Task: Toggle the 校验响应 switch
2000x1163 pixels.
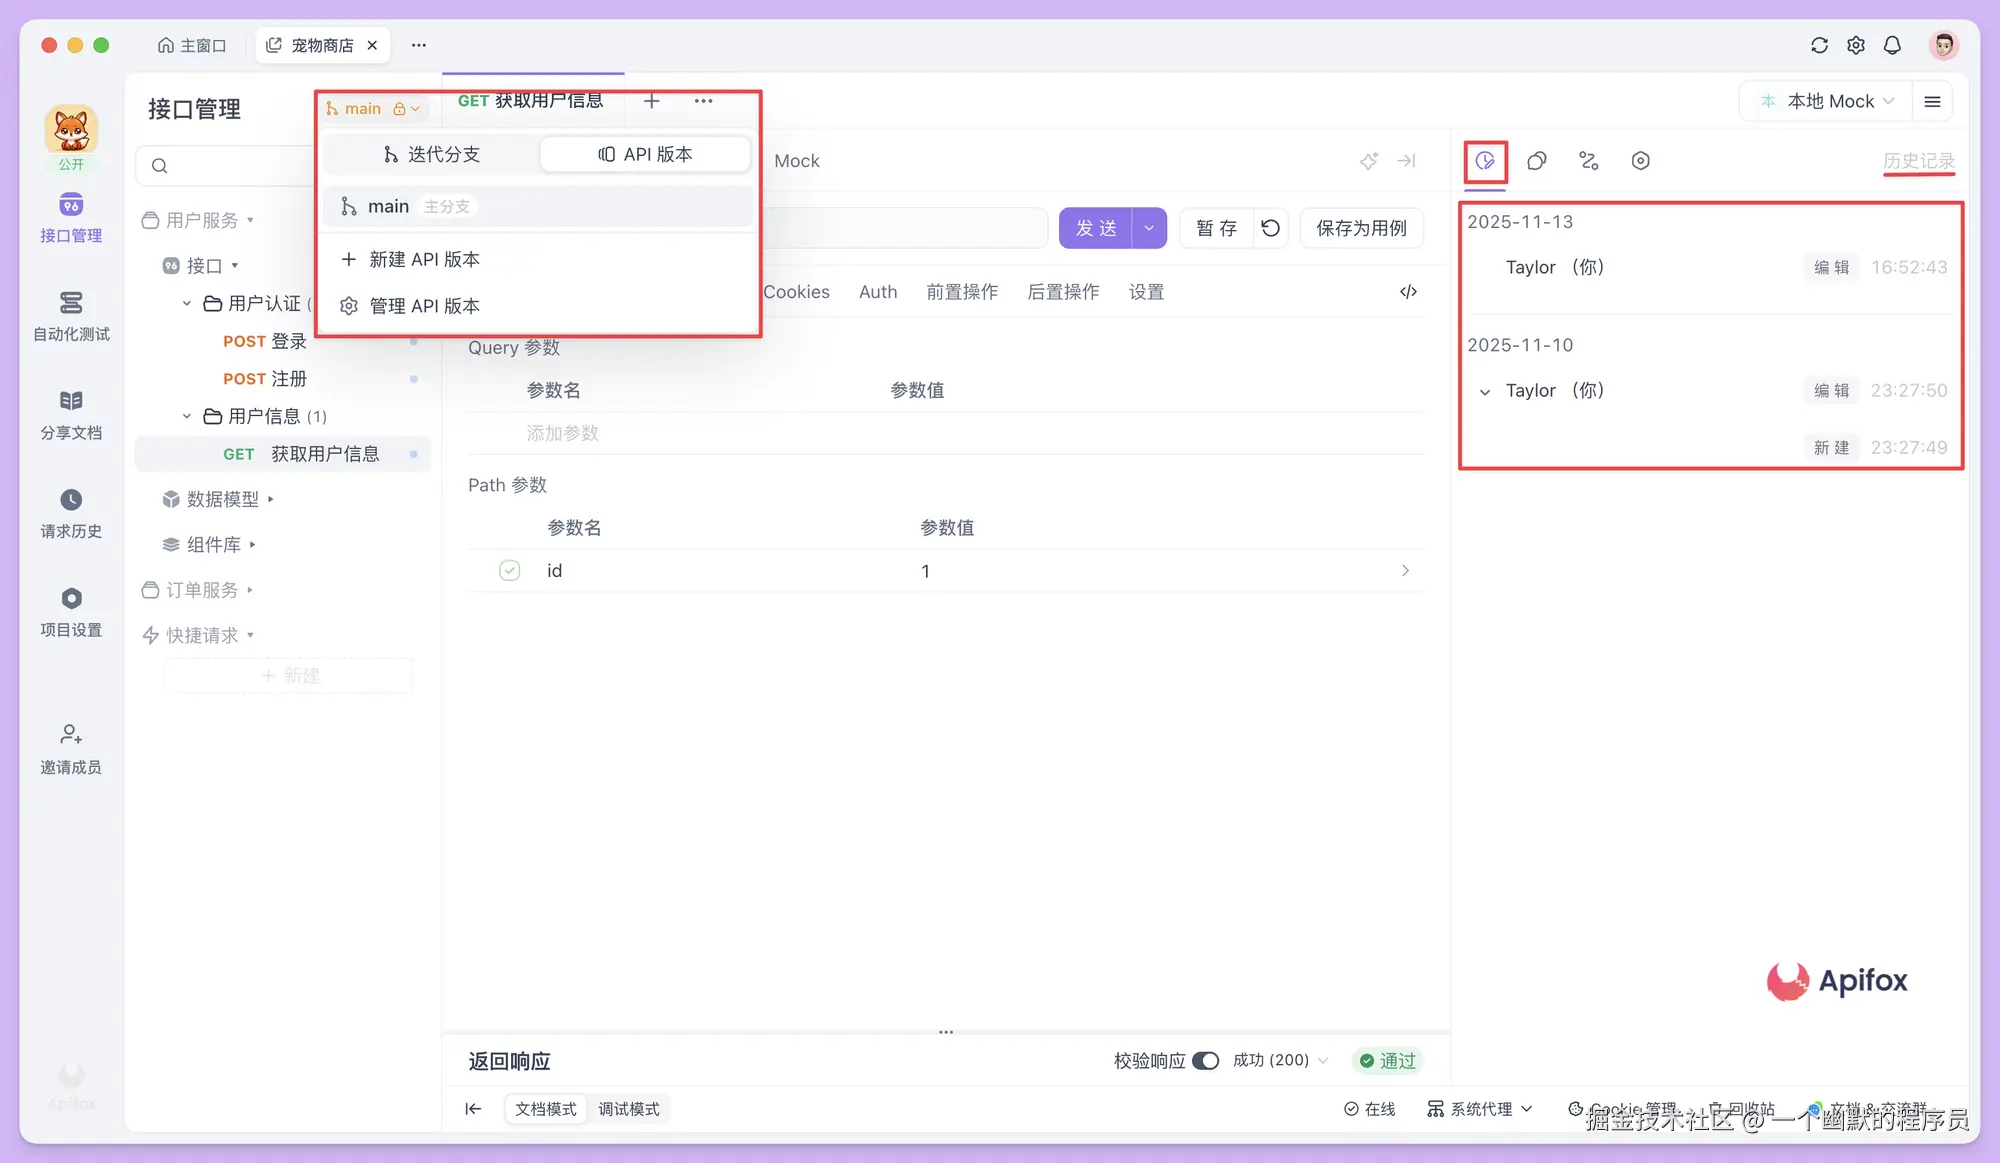Action: tap(1206, 1060)
